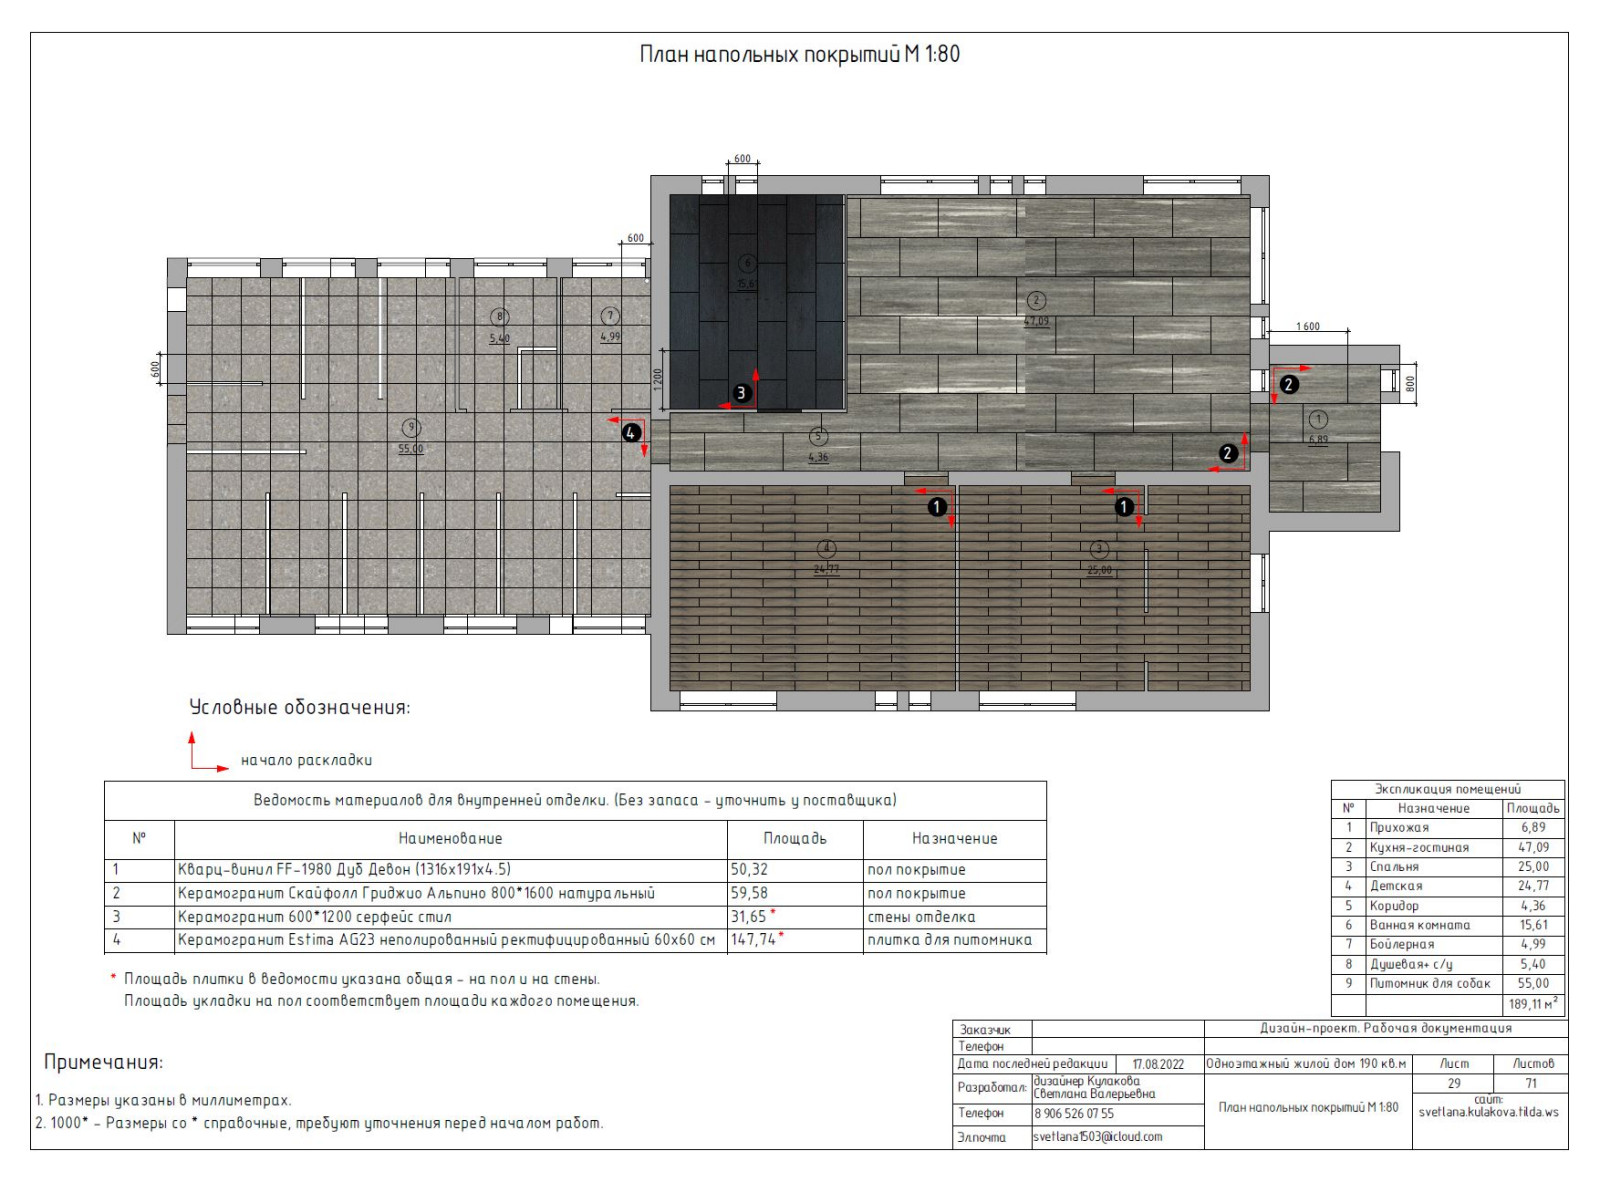The height and width of the screenshot is (1182, 1600).
Task: Select room number circle 8 in shower room
Action: 499,317
